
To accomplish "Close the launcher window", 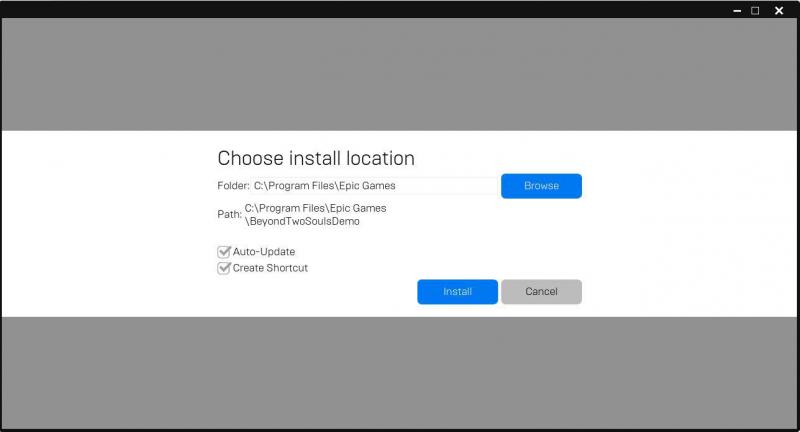I will (x=779, y=10).
